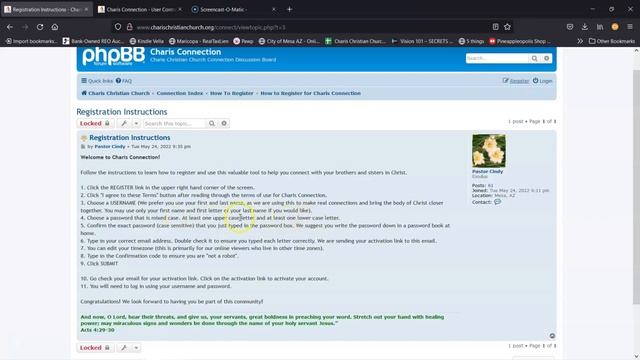Open advanced search gear beside topic search

click(224, 123)
